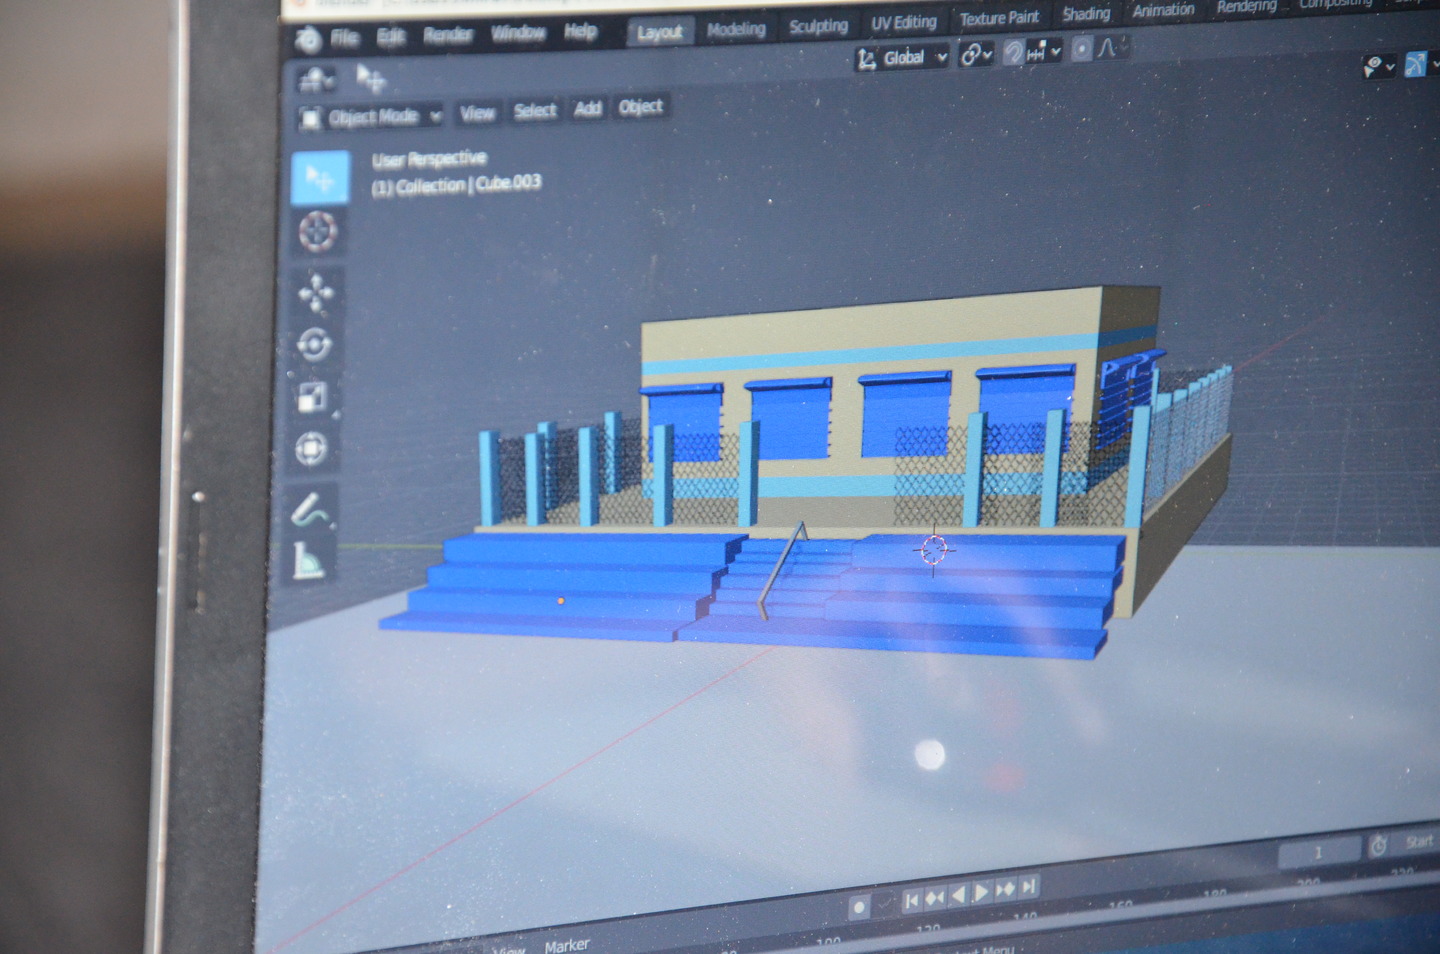Select the Annotate tool

click(311, 510)
